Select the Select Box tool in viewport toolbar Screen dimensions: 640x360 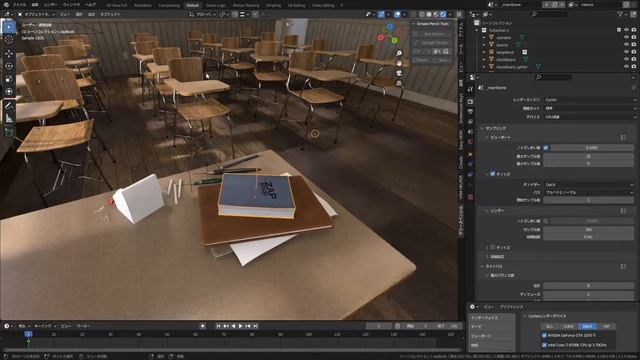pos(9,27)
